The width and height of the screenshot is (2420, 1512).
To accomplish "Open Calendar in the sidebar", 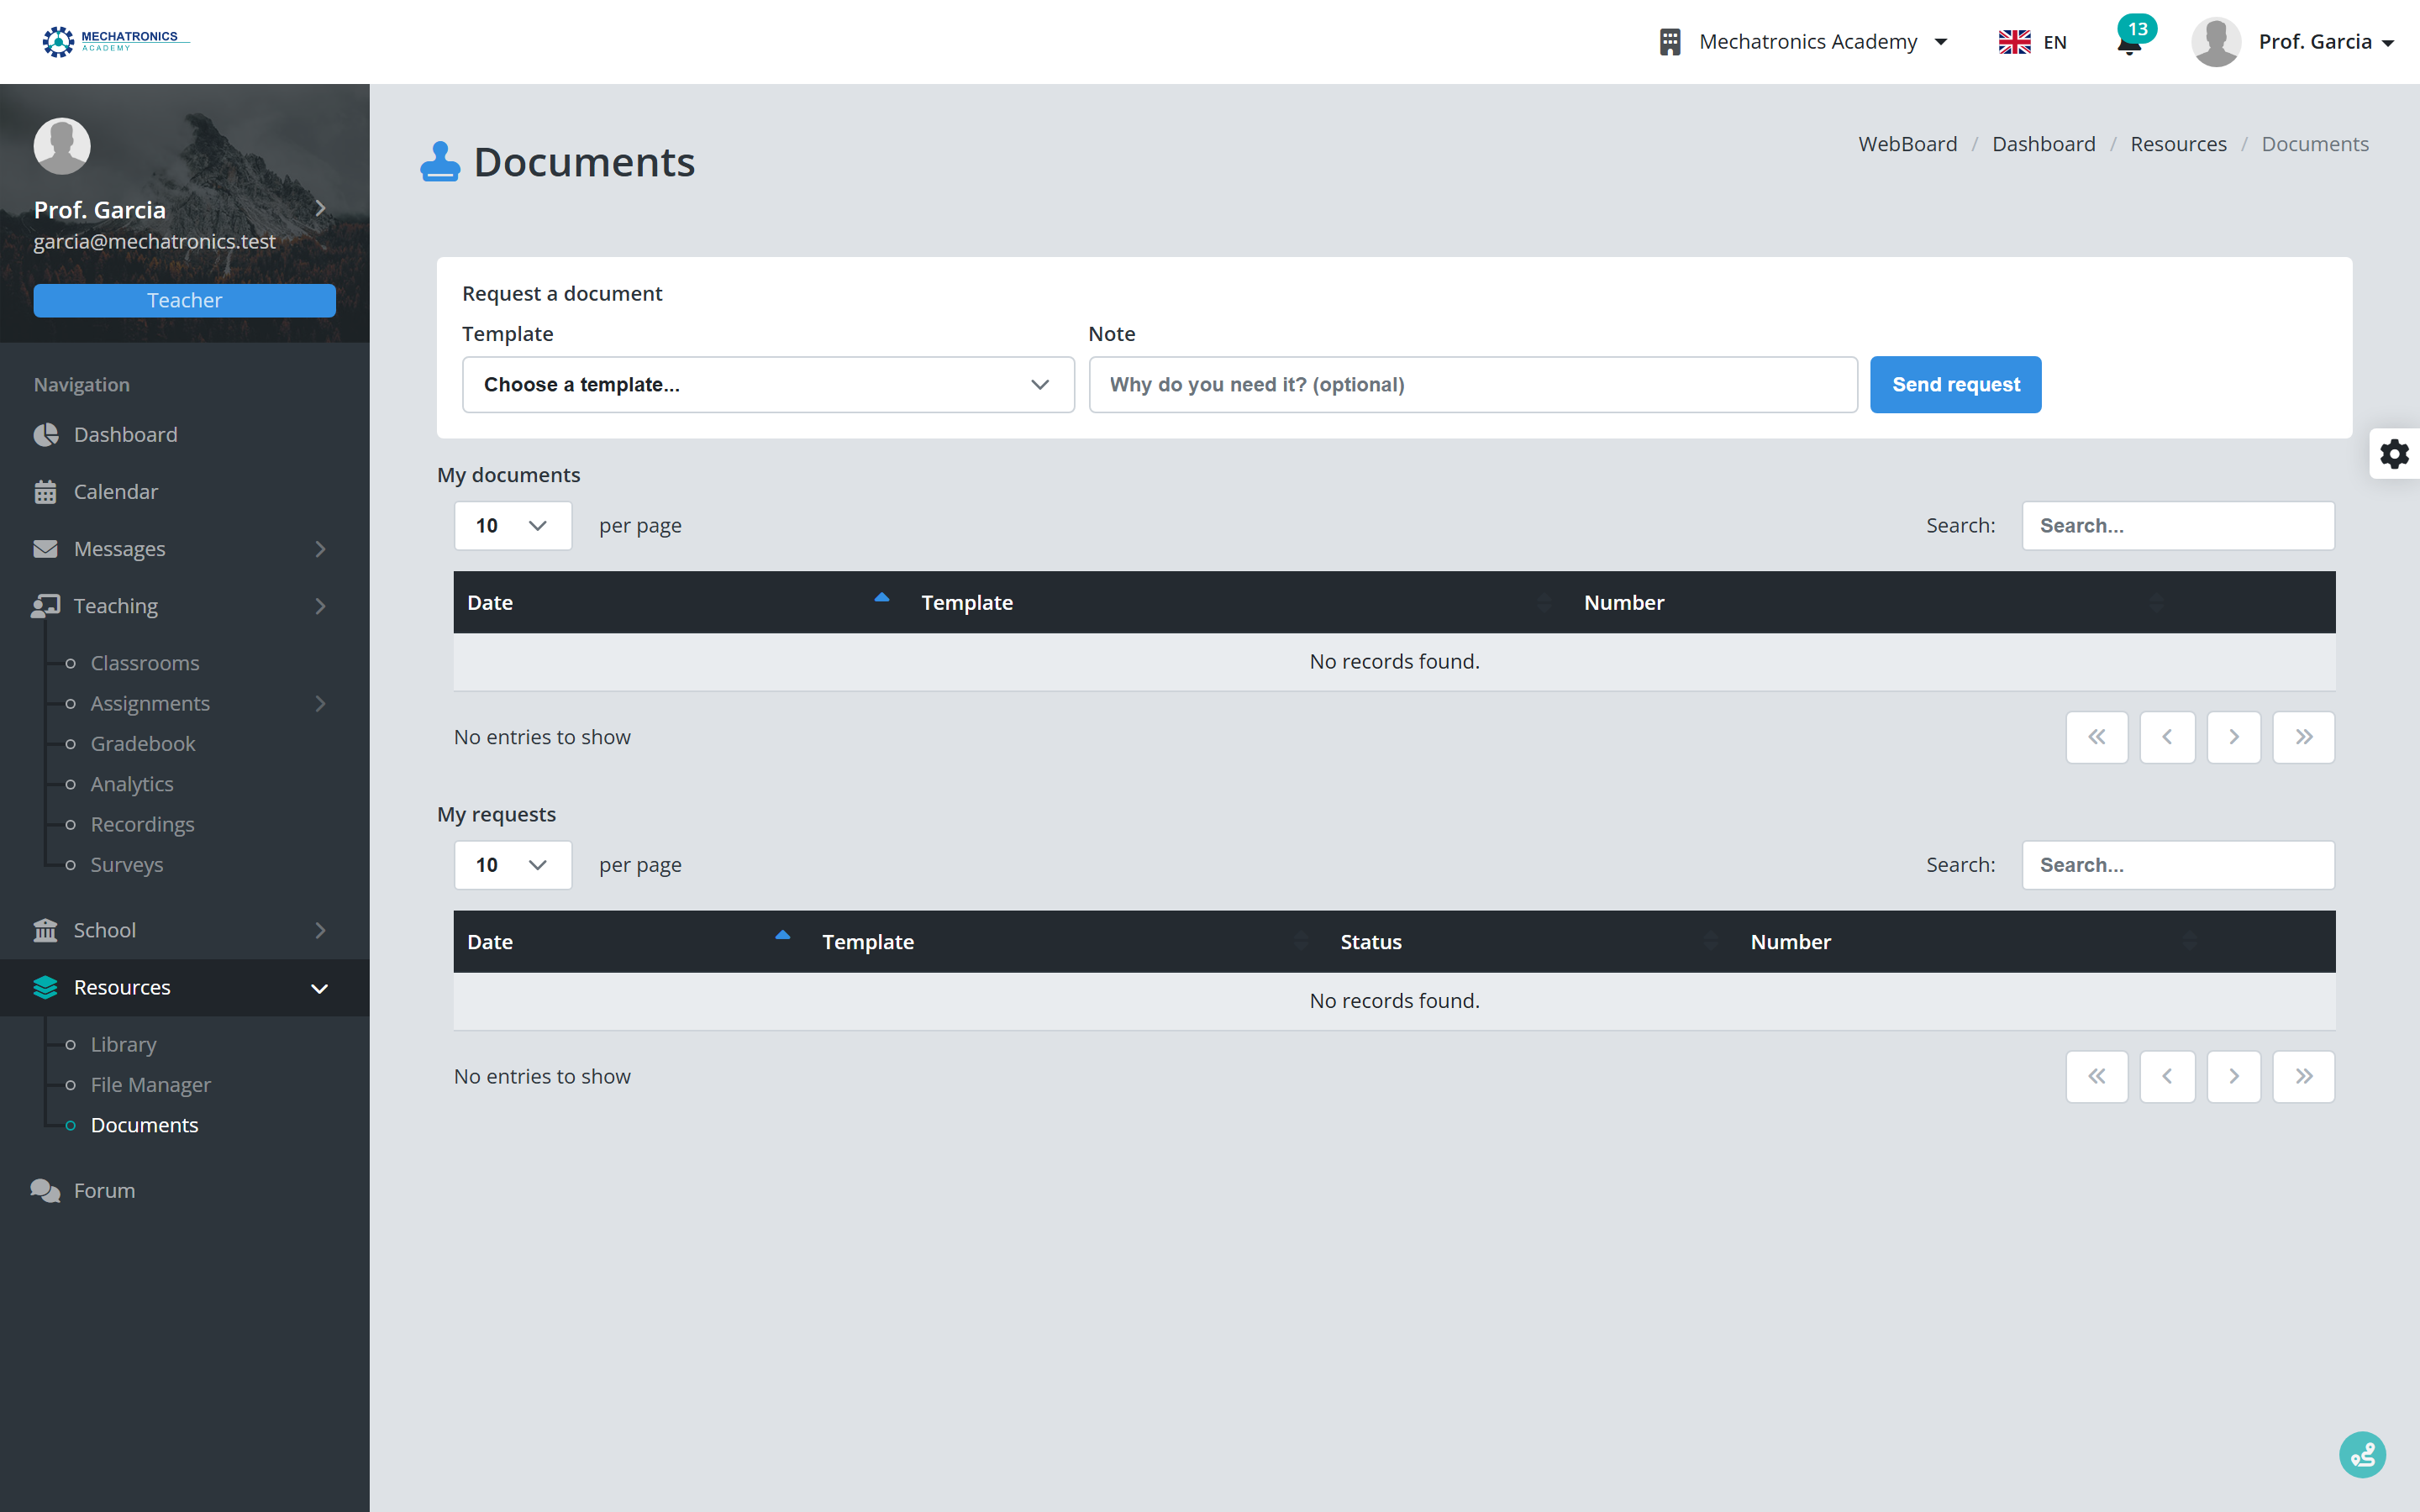I will tap(185, 492).
